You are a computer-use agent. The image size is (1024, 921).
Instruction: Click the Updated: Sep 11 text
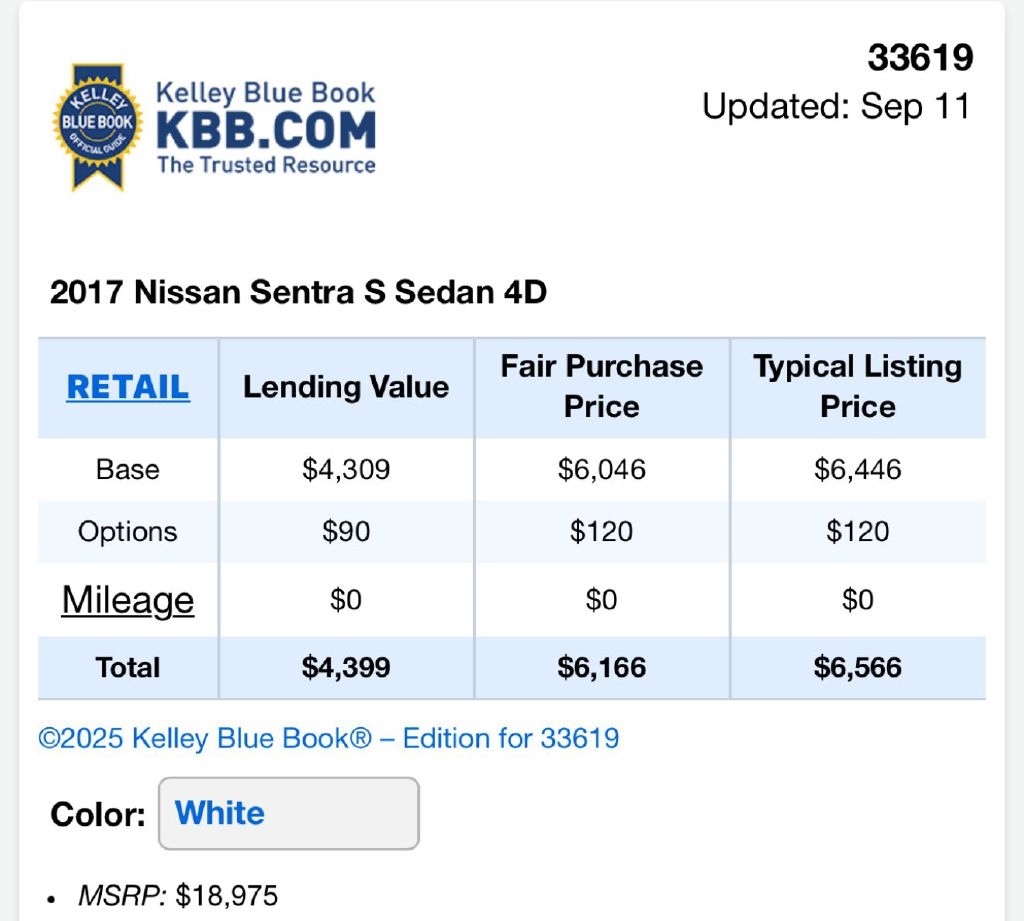click(836, 106)
